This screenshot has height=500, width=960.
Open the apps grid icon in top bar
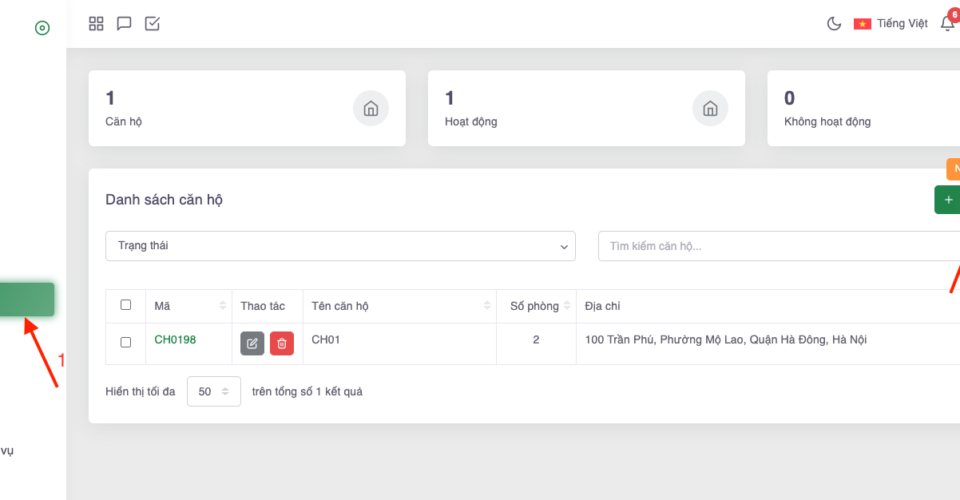(x=96, y=23)
